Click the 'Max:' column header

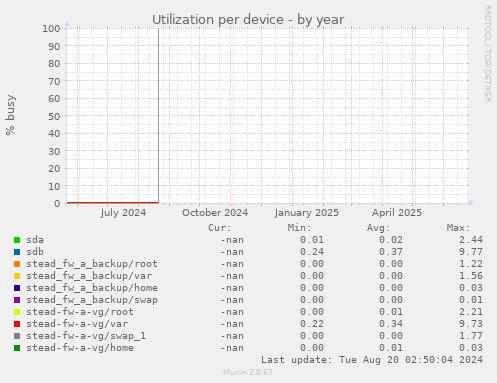(458, 228)
